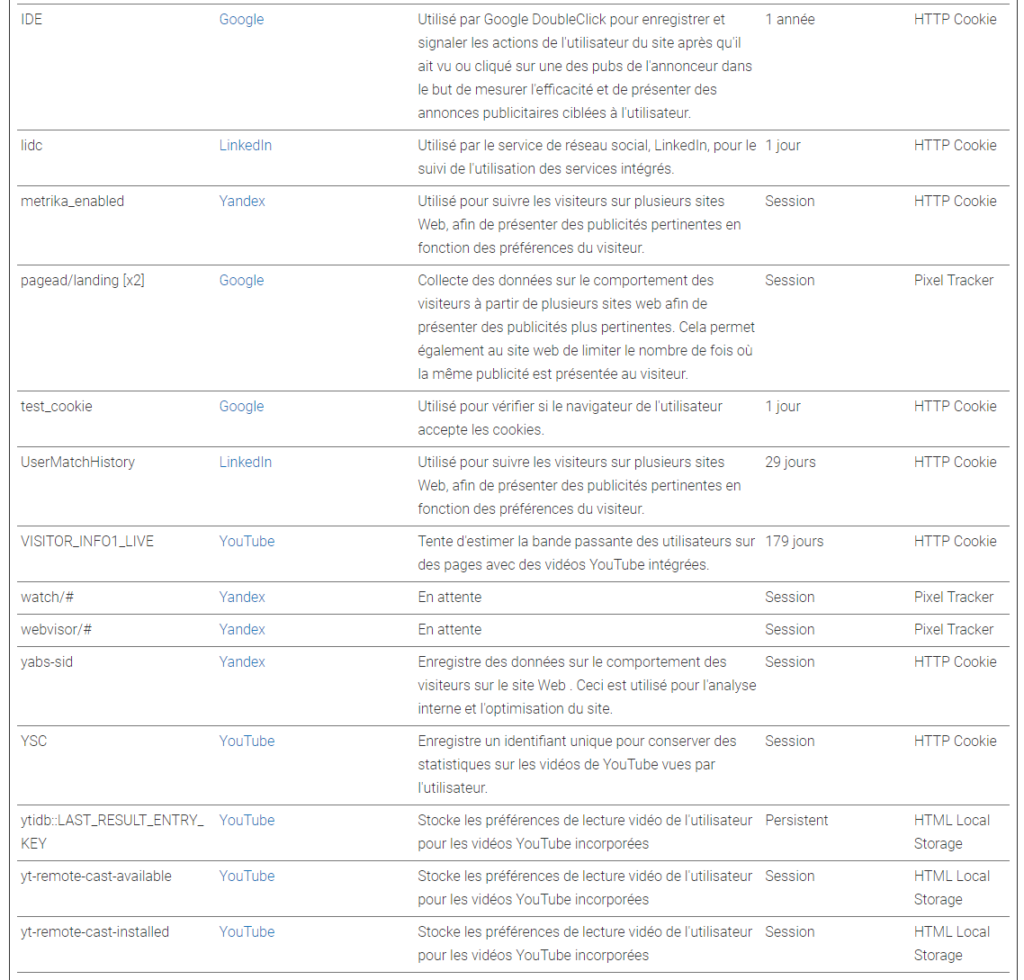Select the cookie name 'test_cookie'

[x=56, y=407]
